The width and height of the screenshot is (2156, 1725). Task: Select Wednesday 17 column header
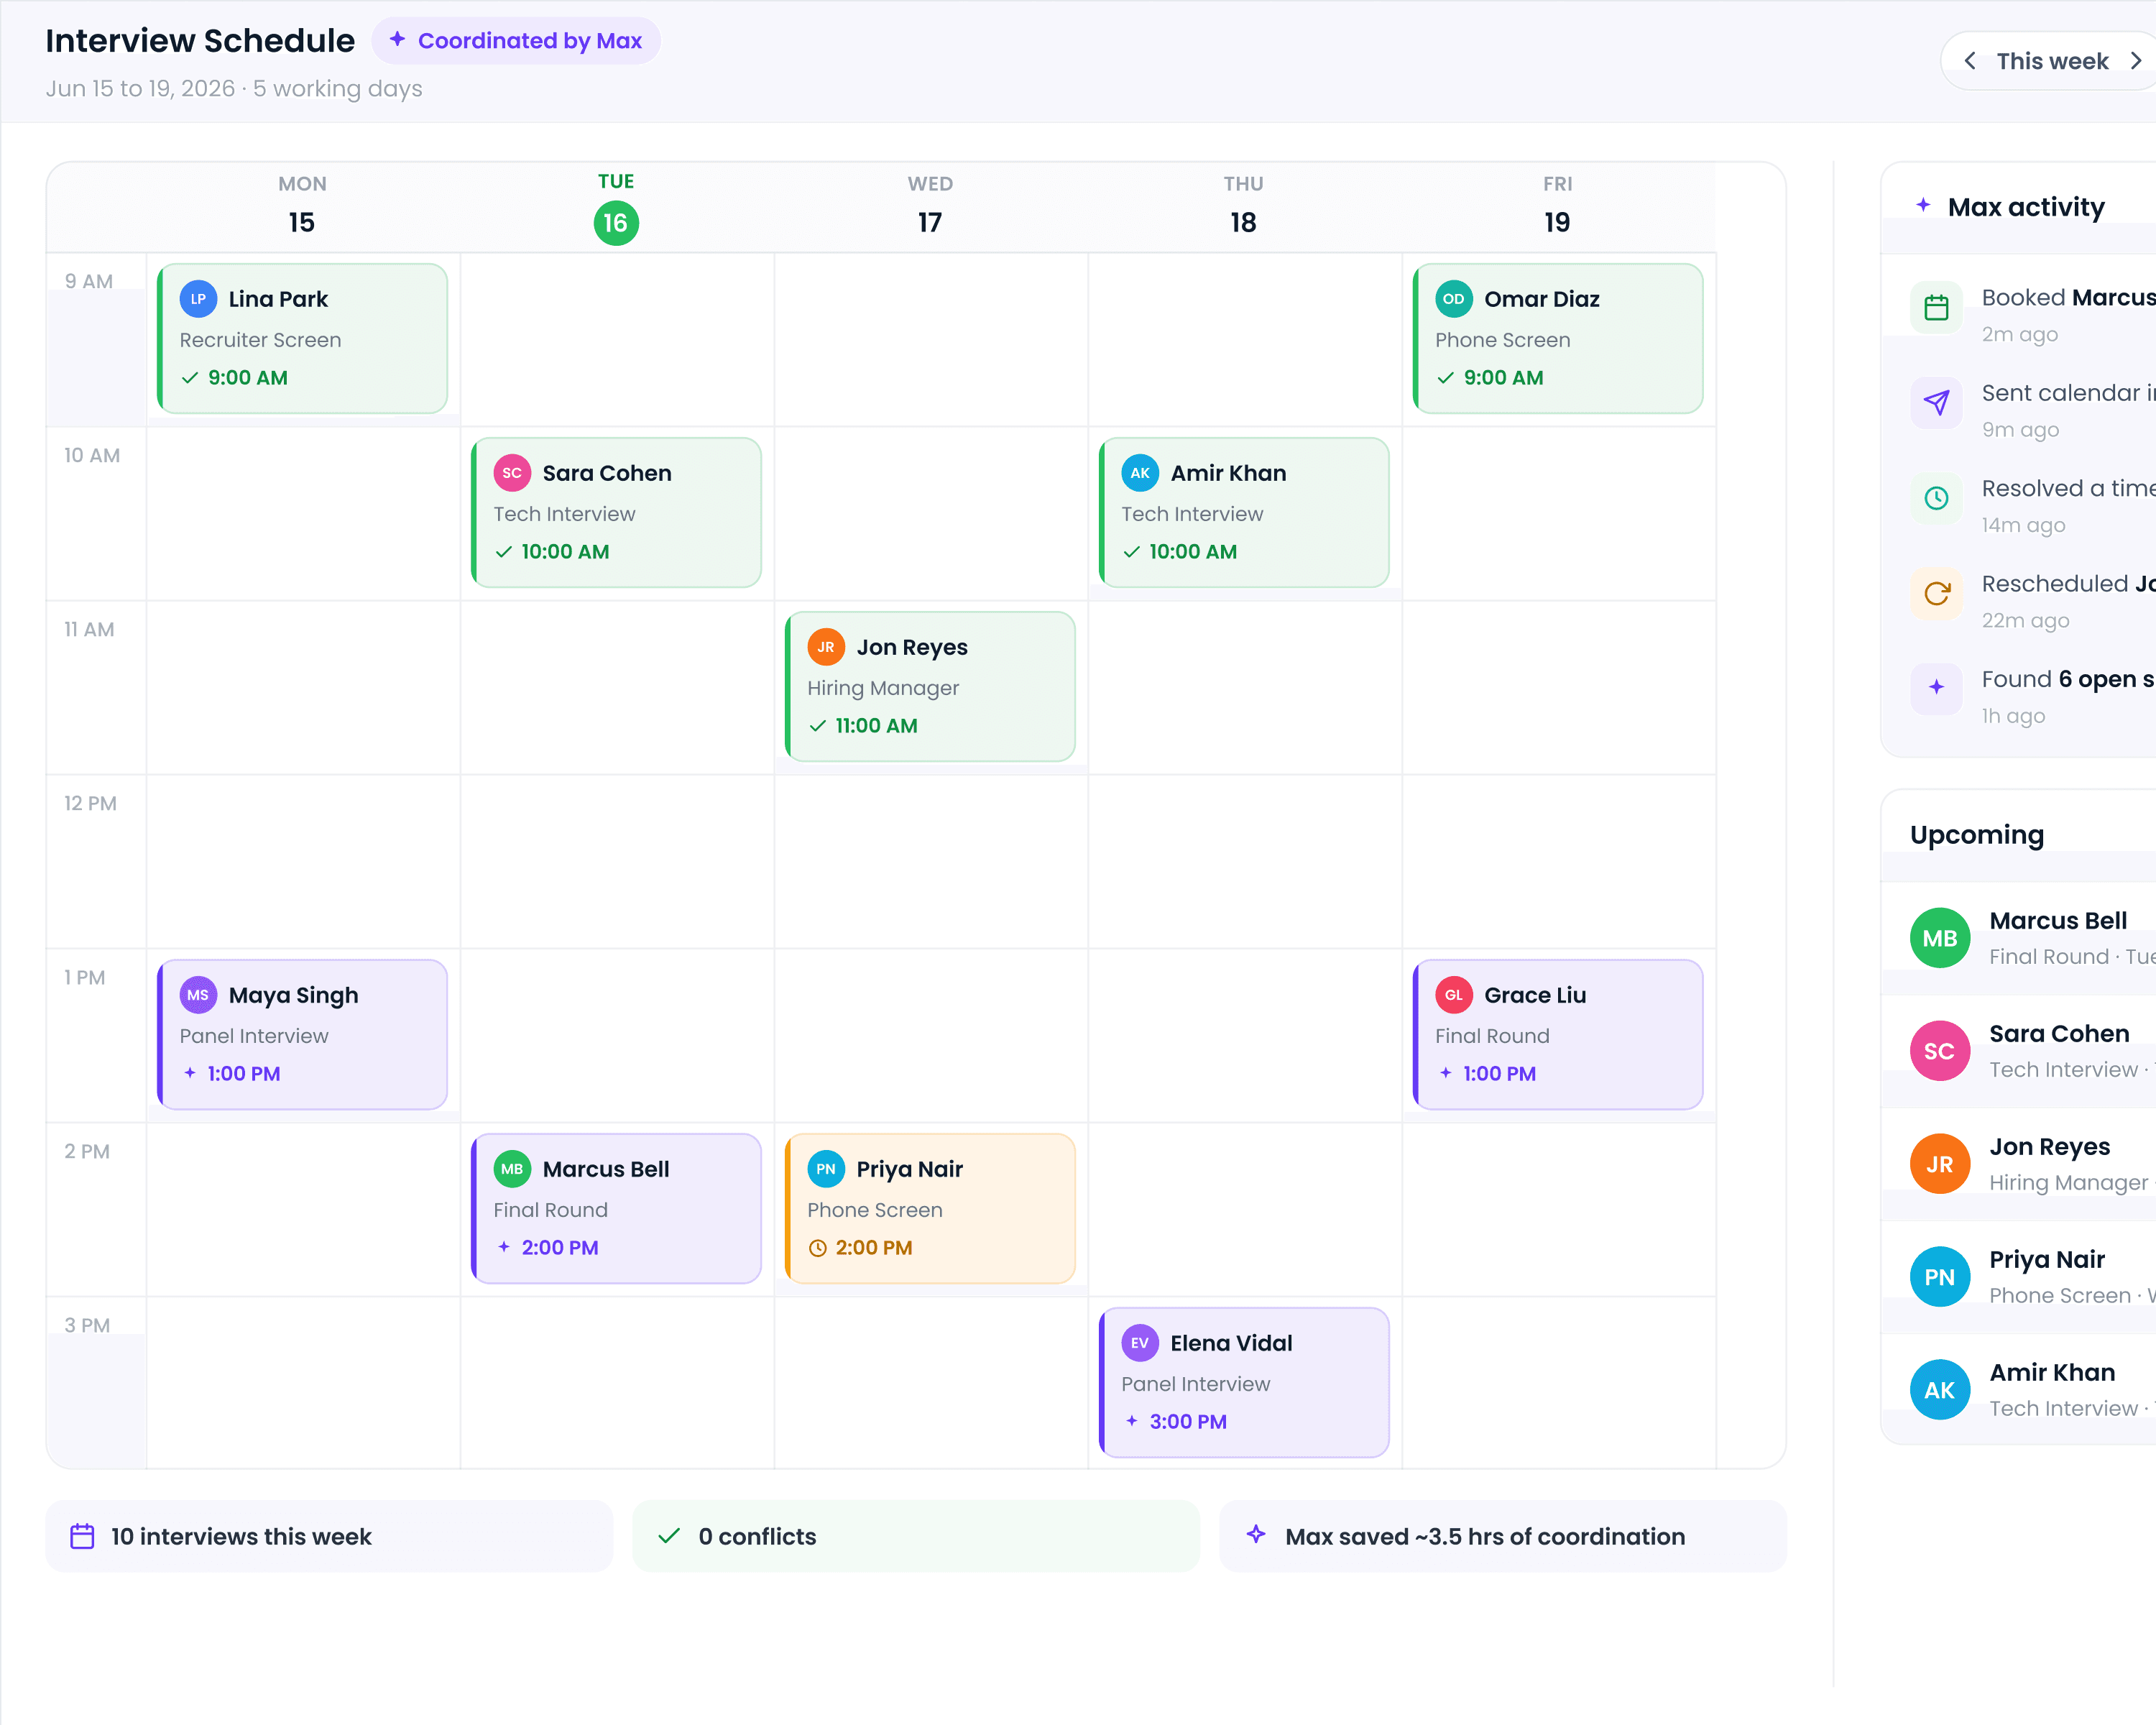click(930, 207)
